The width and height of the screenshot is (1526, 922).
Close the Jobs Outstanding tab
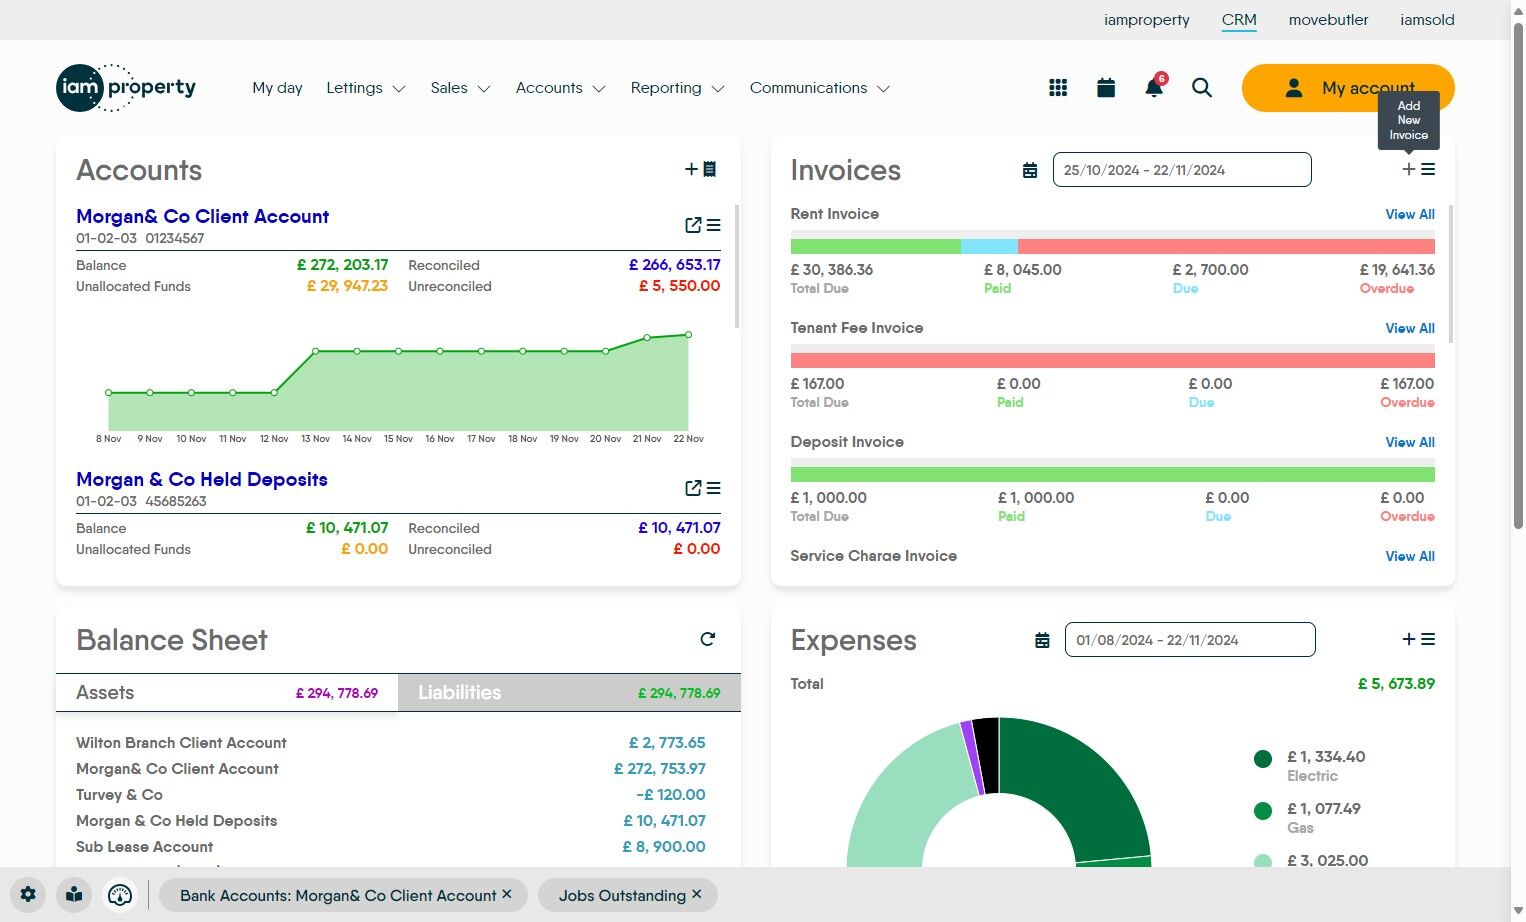(x=697, y=894)
